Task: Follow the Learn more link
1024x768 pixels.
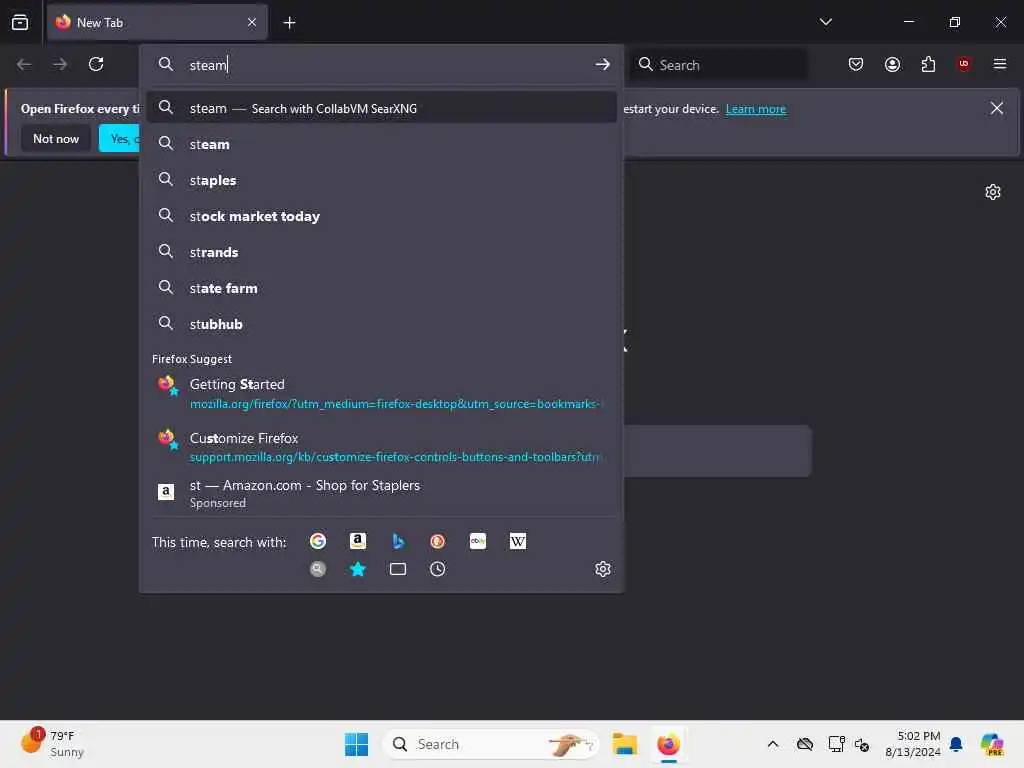Action: 756,109
